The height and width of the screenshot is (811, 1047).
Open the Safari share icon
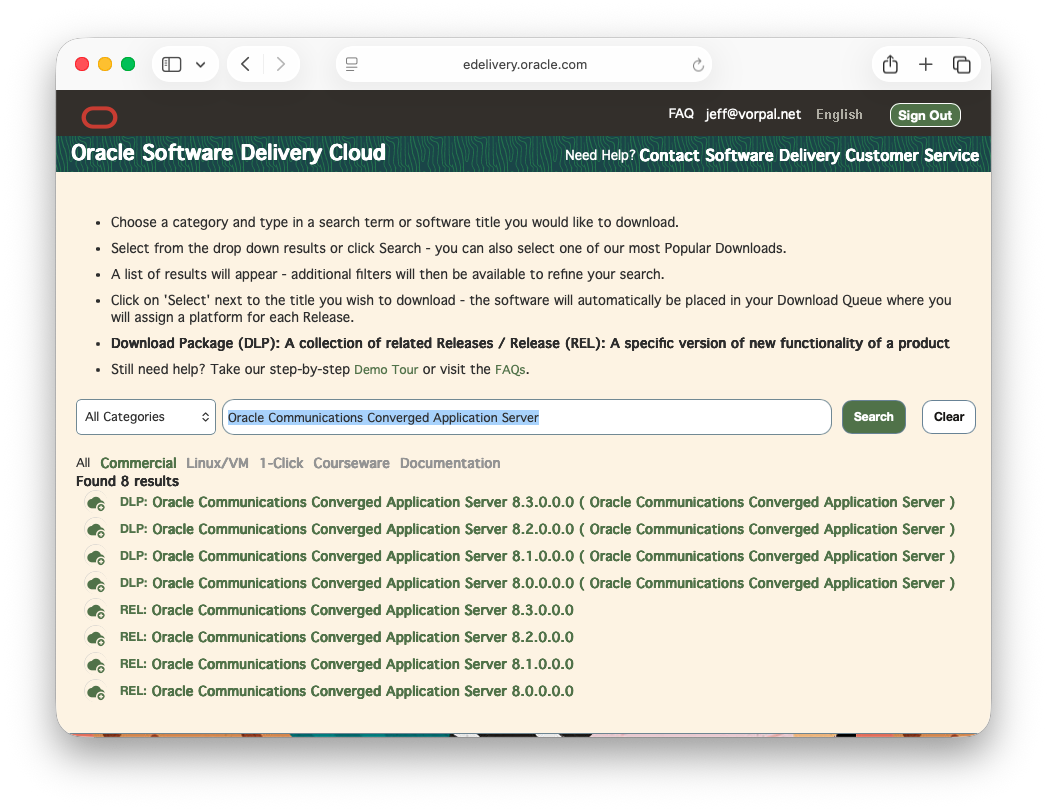(890, 64)
